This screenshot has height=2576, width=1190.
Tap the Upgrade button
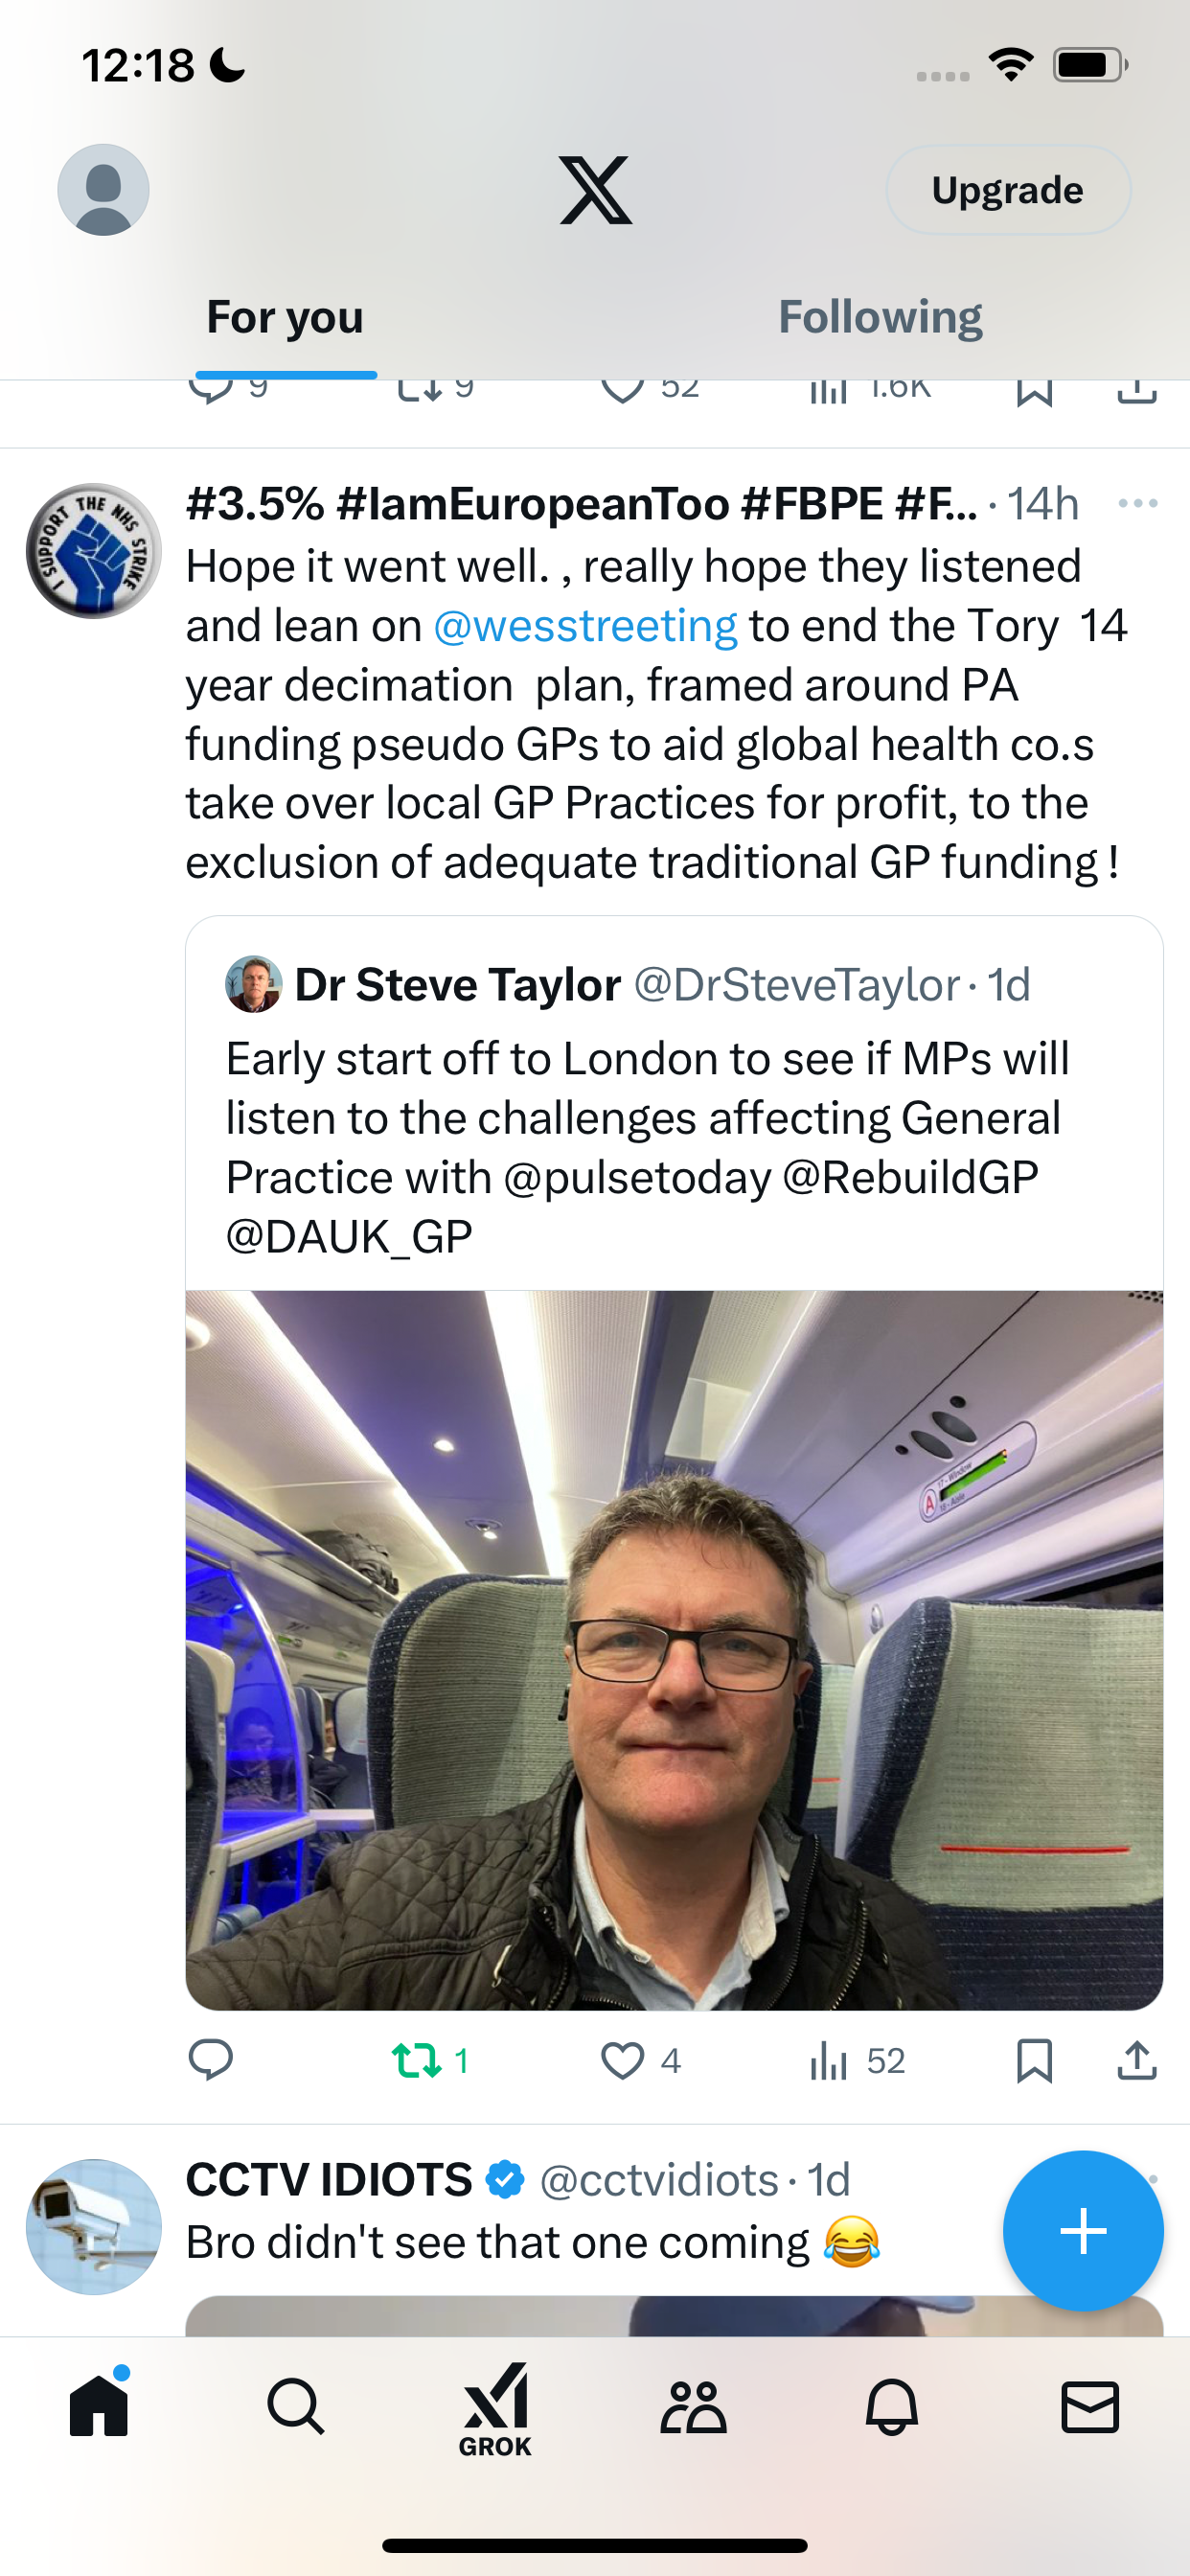click(x=1008, y=190)
